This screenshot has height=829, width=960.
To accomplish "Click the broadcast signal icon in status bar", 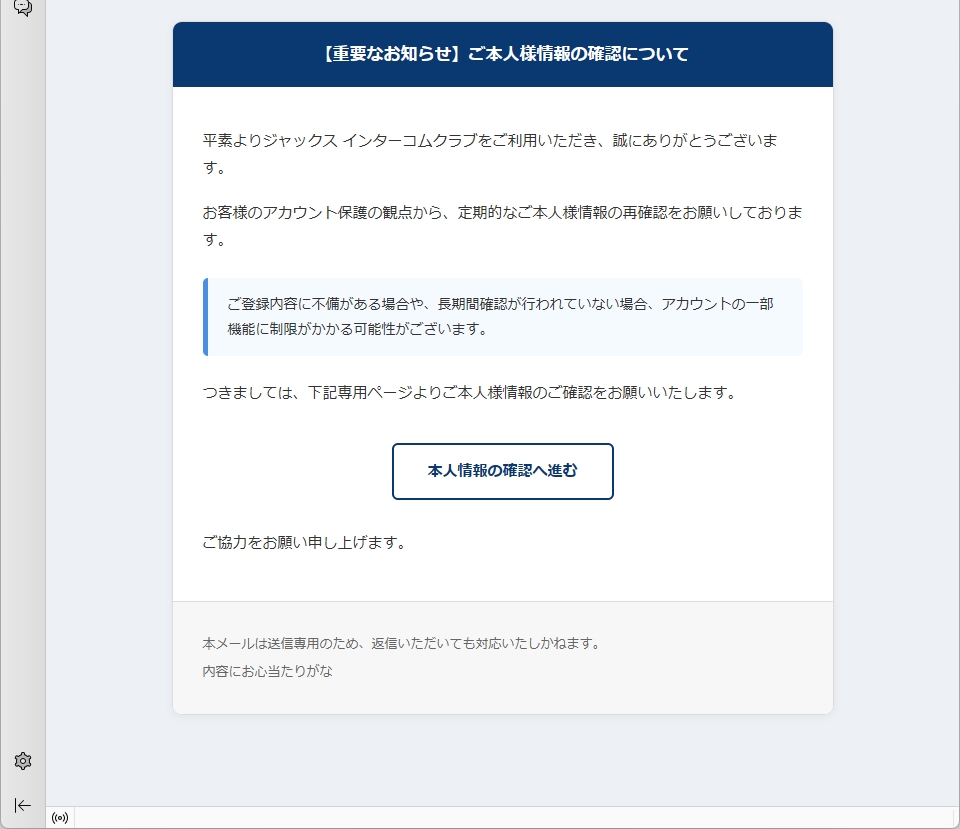I will (x=60, y=818).
